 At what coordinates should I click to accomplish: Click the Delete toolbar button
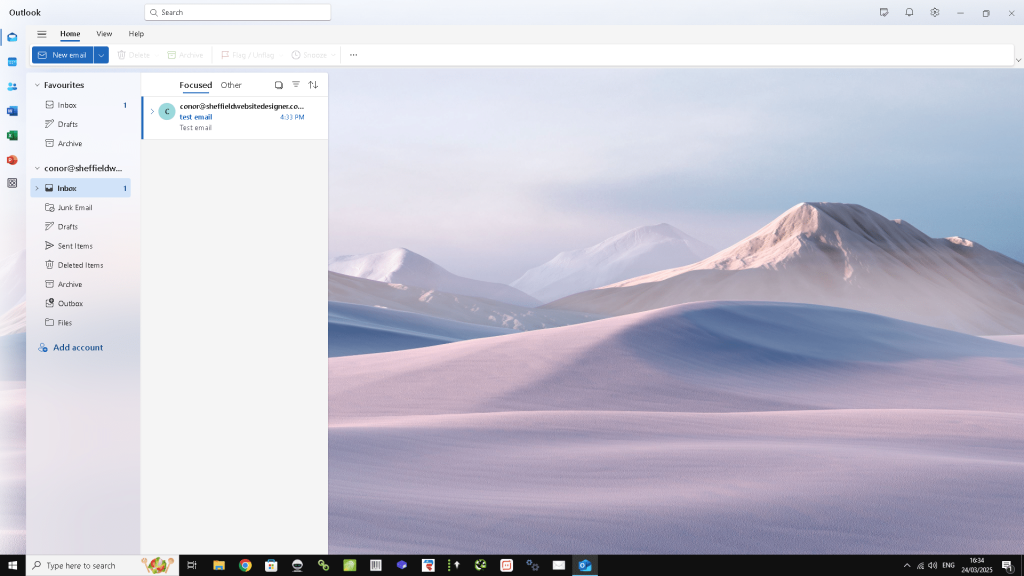[x=134, y=55]
